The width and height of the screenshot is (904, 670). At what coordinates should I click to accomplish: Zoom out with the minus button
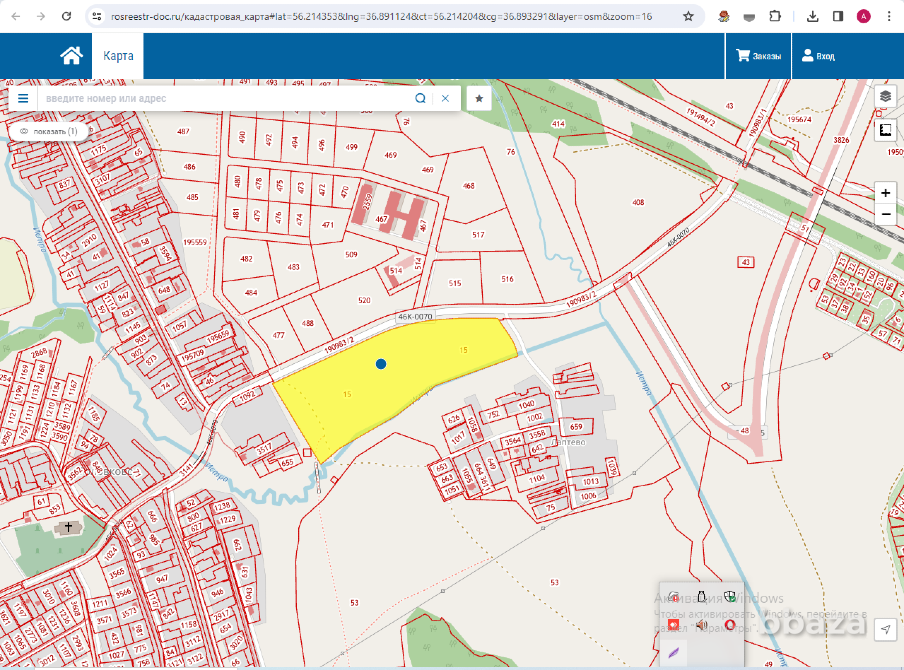click(886, 215)
